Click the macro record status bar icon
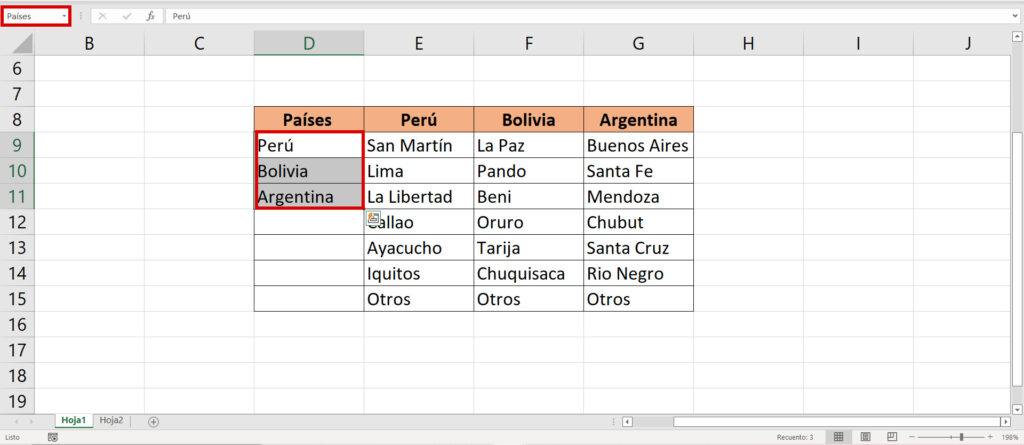The image size is (1024, 445). click(x=52, y=437)
